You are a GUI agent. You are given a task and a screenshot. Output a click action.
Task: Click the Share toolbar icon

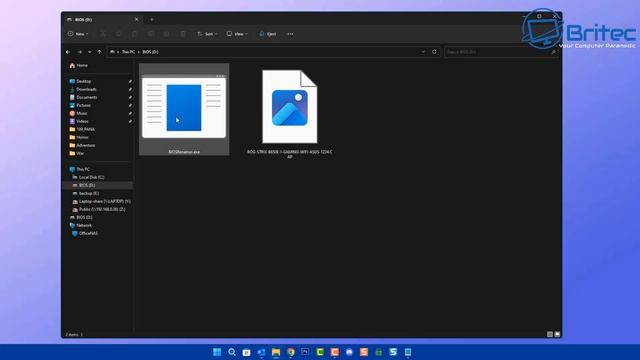coord(167,34)
